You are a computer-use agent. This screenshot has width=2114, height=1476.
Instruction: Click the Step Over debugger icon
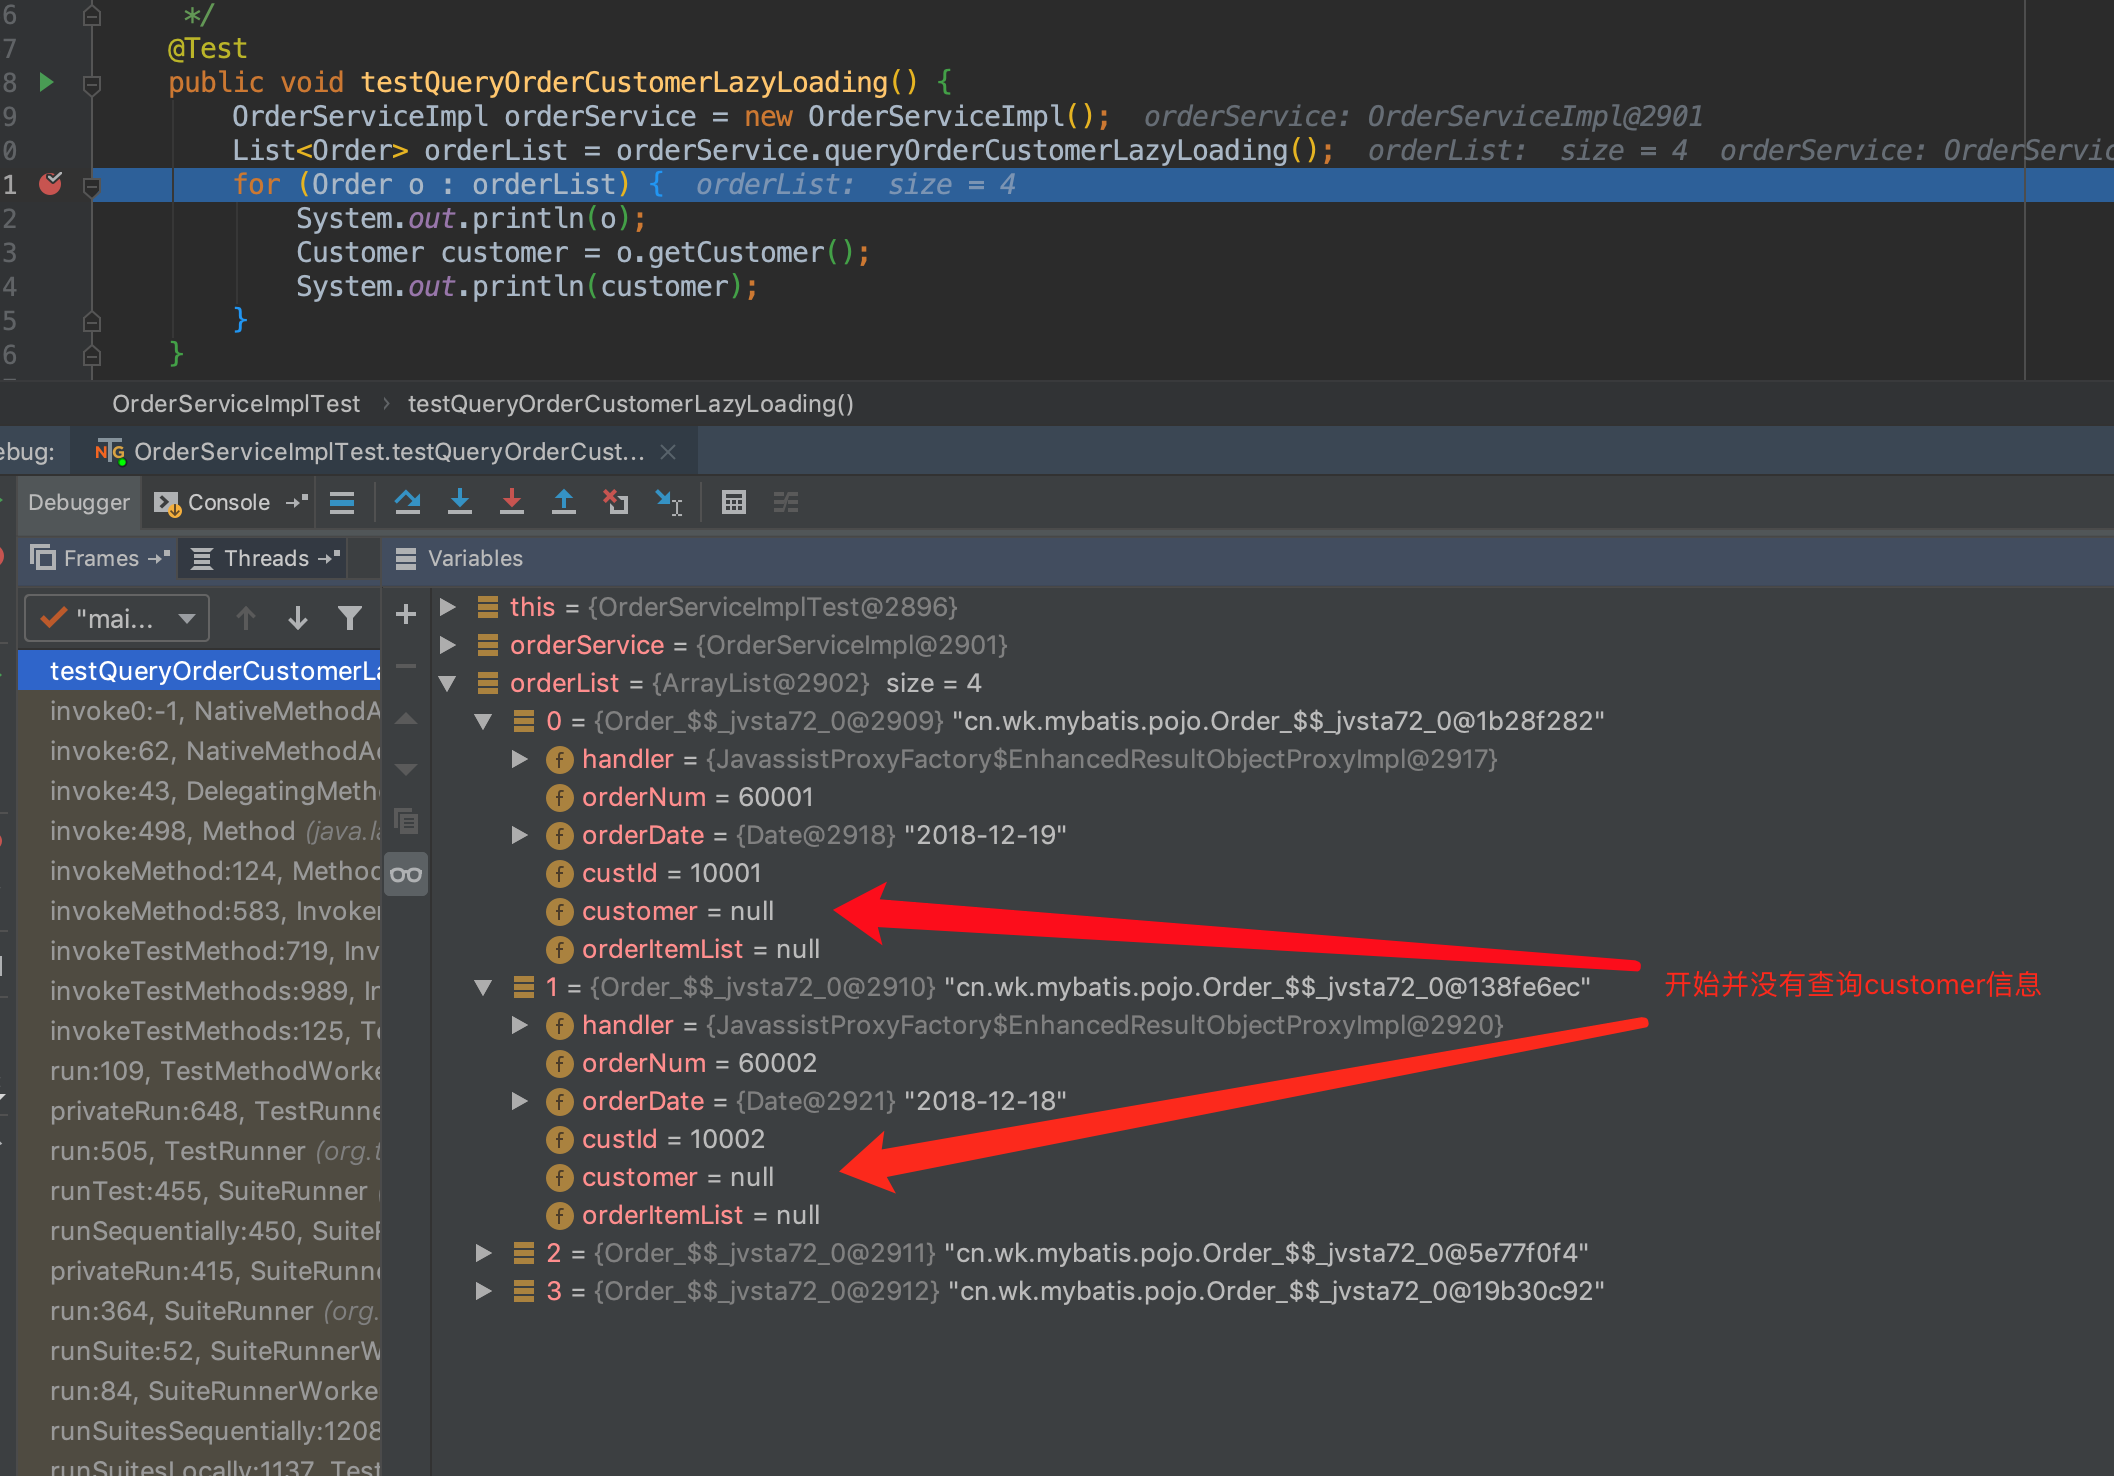(x=407, y=502)
